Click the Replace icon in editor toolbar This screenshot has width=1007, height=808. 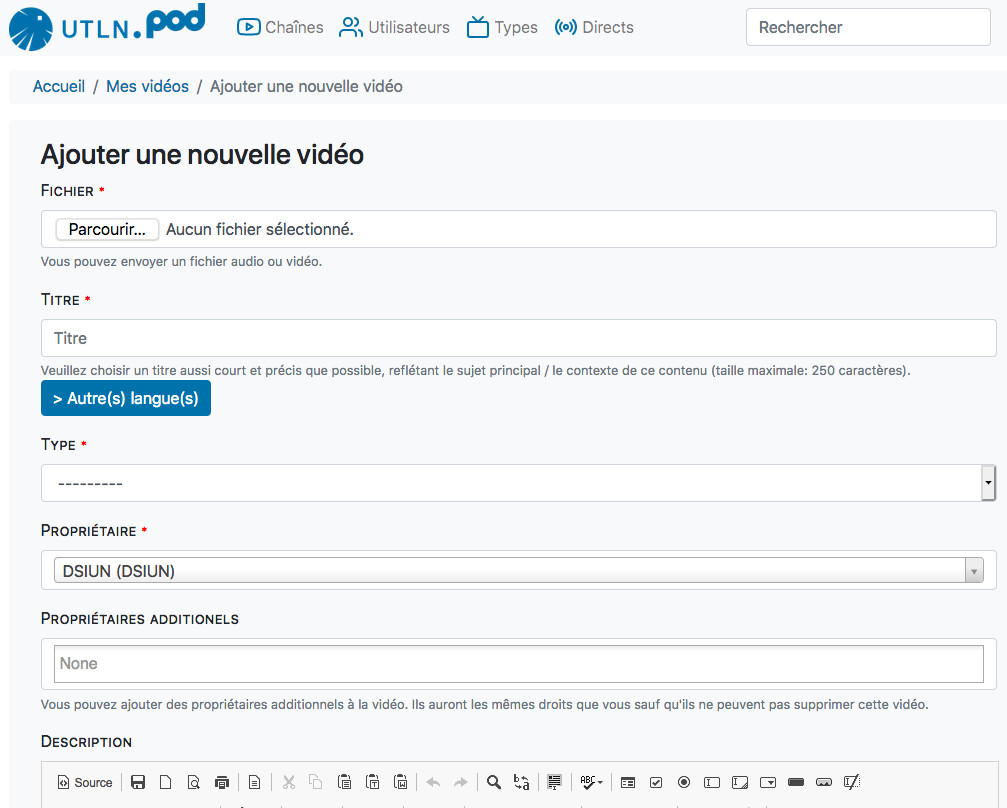(521, 782)
